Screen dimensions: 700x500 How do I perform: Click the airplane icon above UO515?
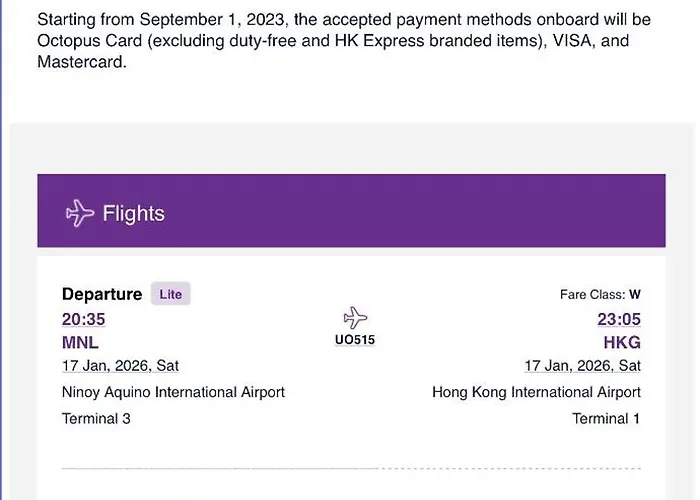point(355,319)
